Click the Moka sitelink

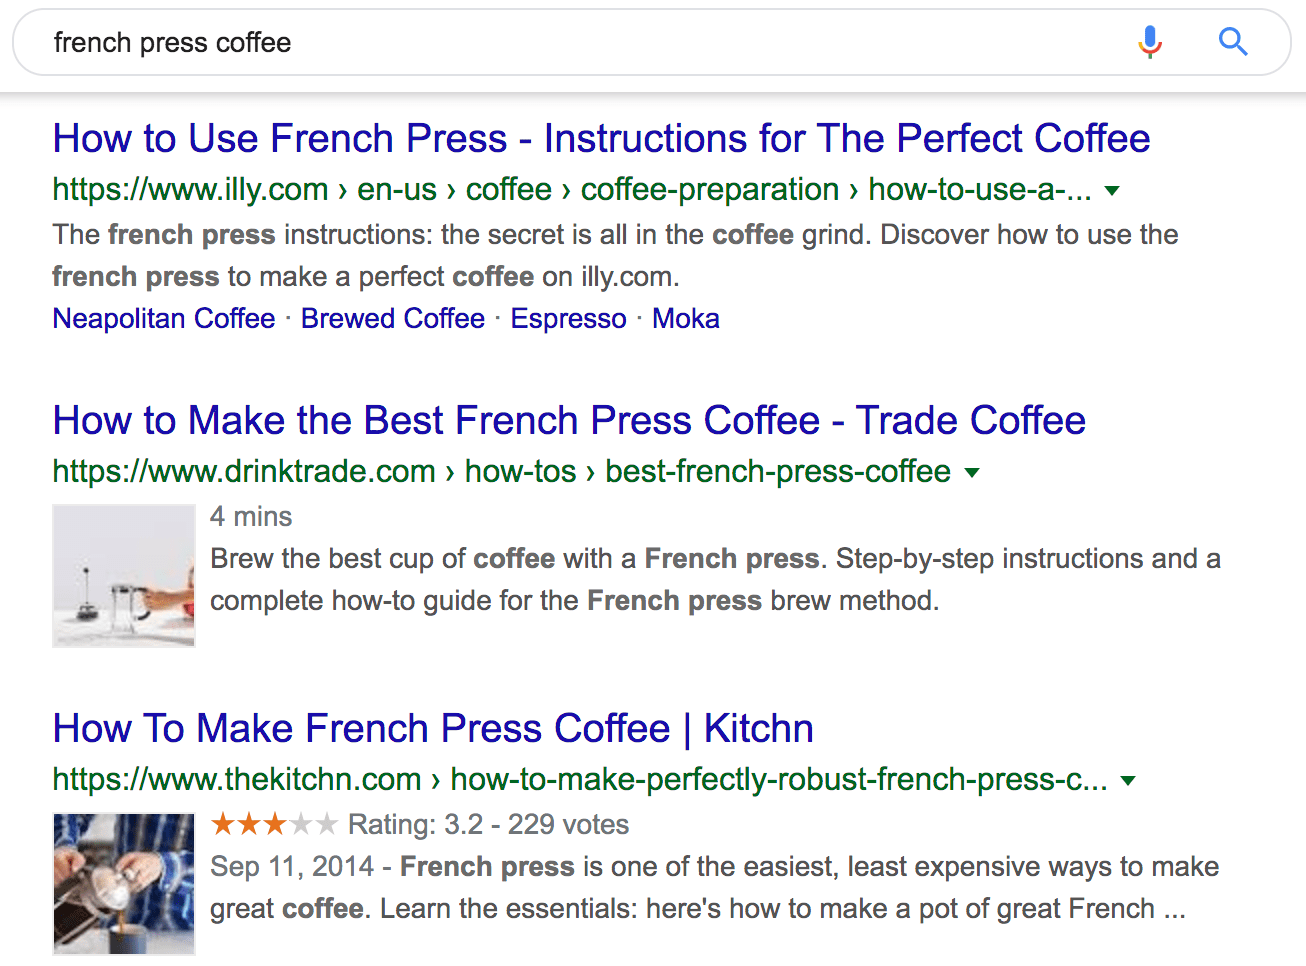pyautogui.click(x=686, y=318)
